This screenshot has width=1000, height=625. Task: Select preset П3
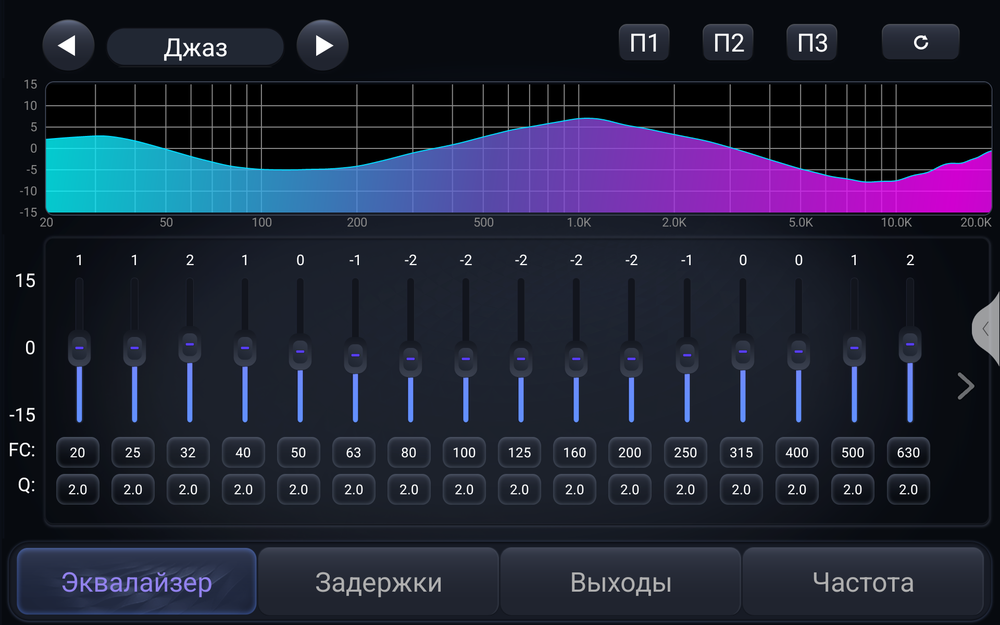[811, 42]
